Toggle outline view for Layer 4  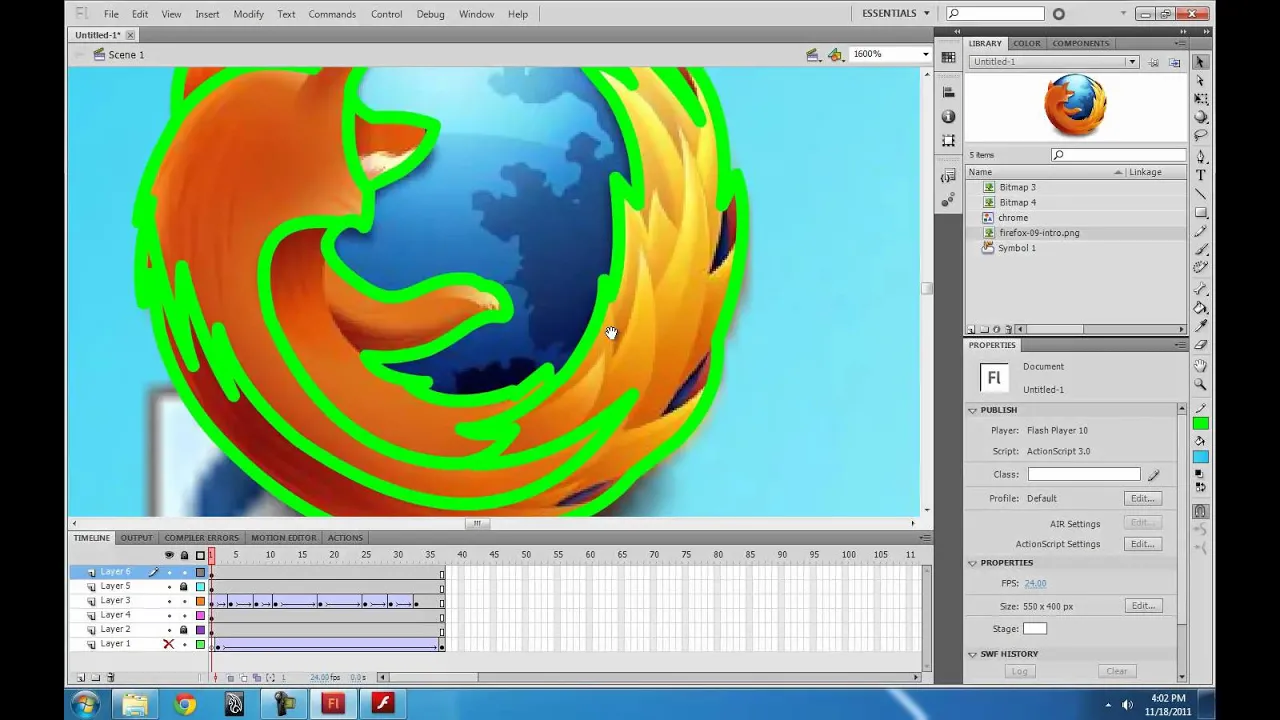[x=200, y=615]
